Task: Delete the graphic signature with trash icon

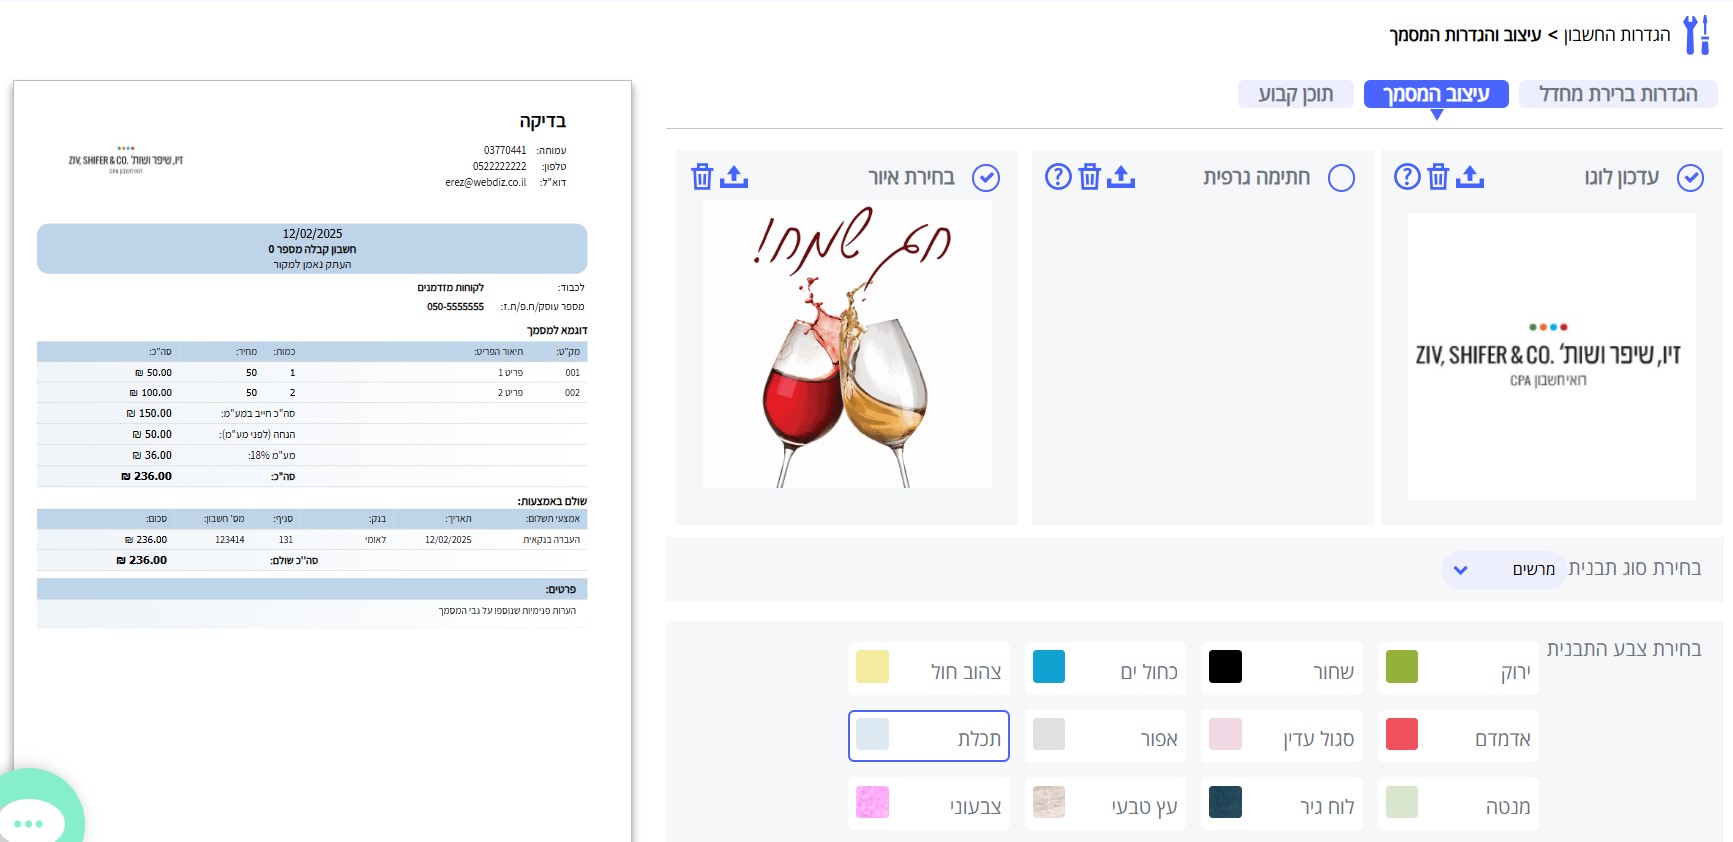Action: click(x=1090, y=177)
